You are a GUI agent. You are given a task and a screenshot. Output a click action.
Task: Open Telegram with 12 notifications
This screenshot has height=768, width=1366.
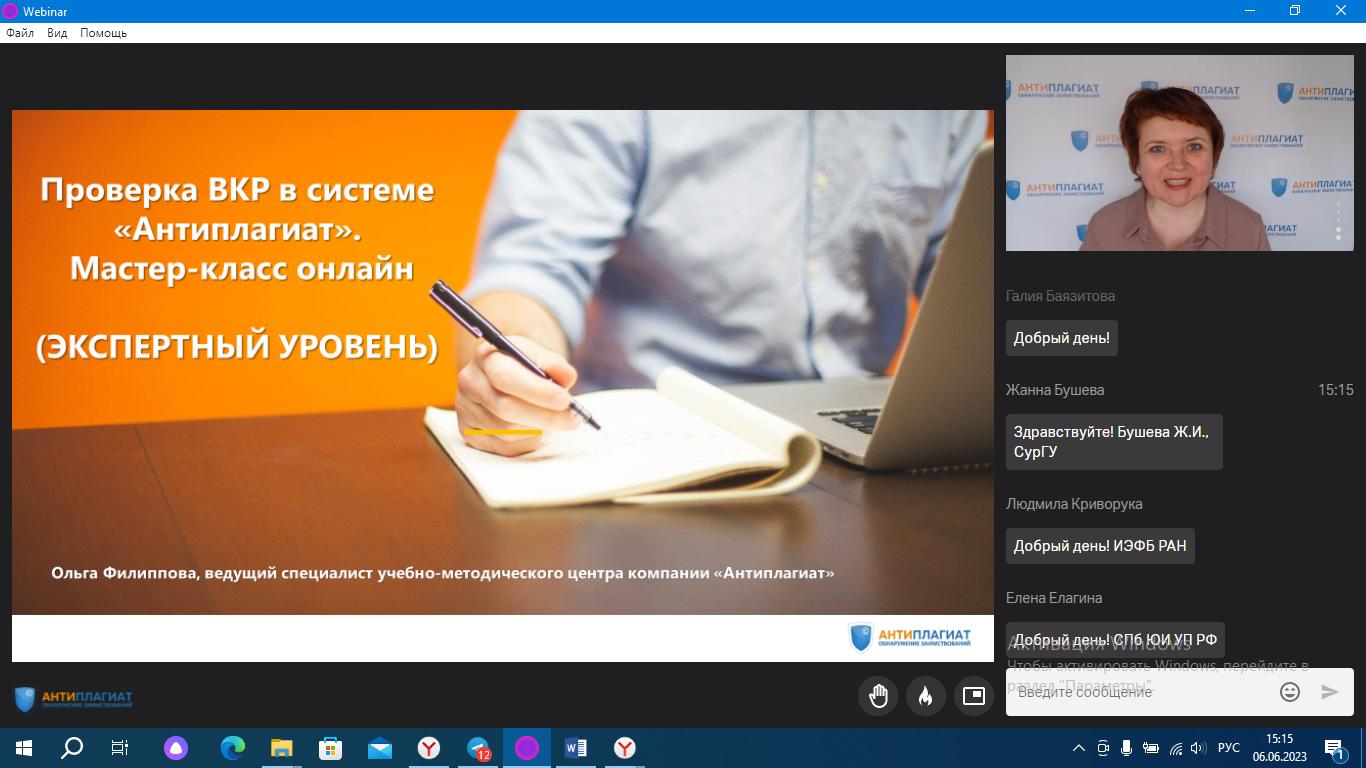[x=478, y=748]
